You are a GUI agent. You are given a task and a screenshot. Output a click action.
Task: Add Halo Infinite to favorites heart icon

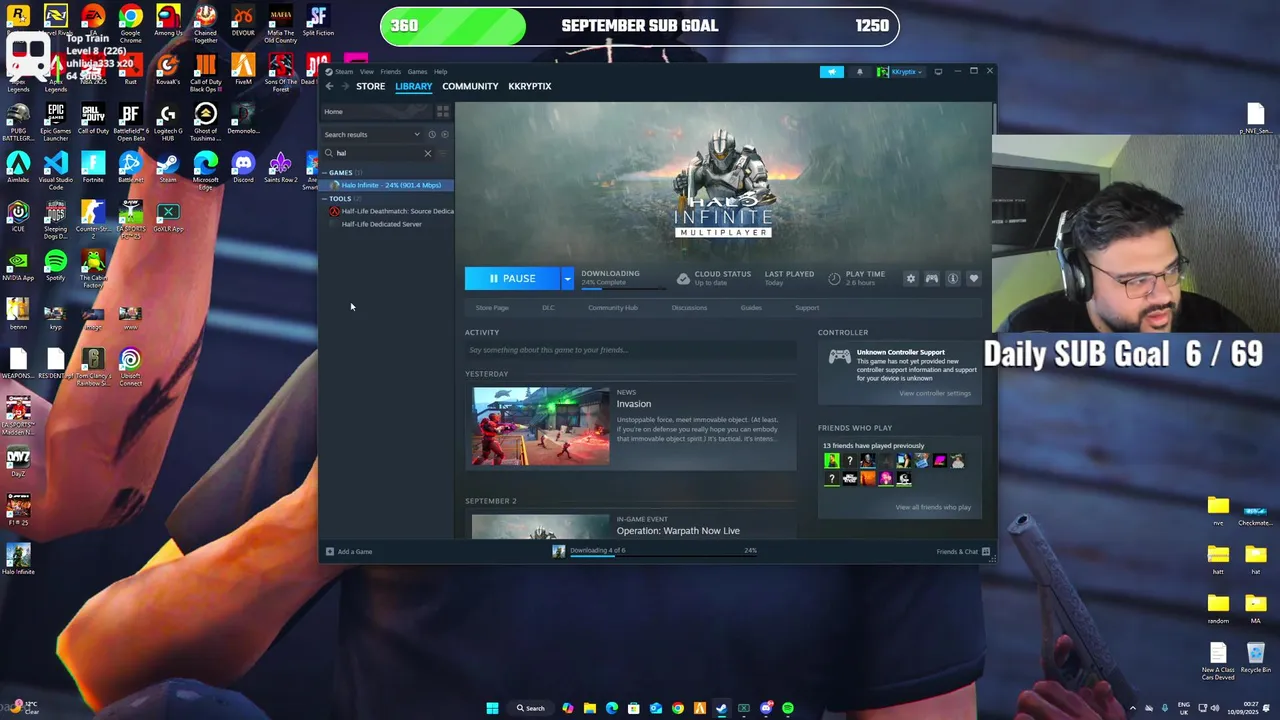coord(974,279)
